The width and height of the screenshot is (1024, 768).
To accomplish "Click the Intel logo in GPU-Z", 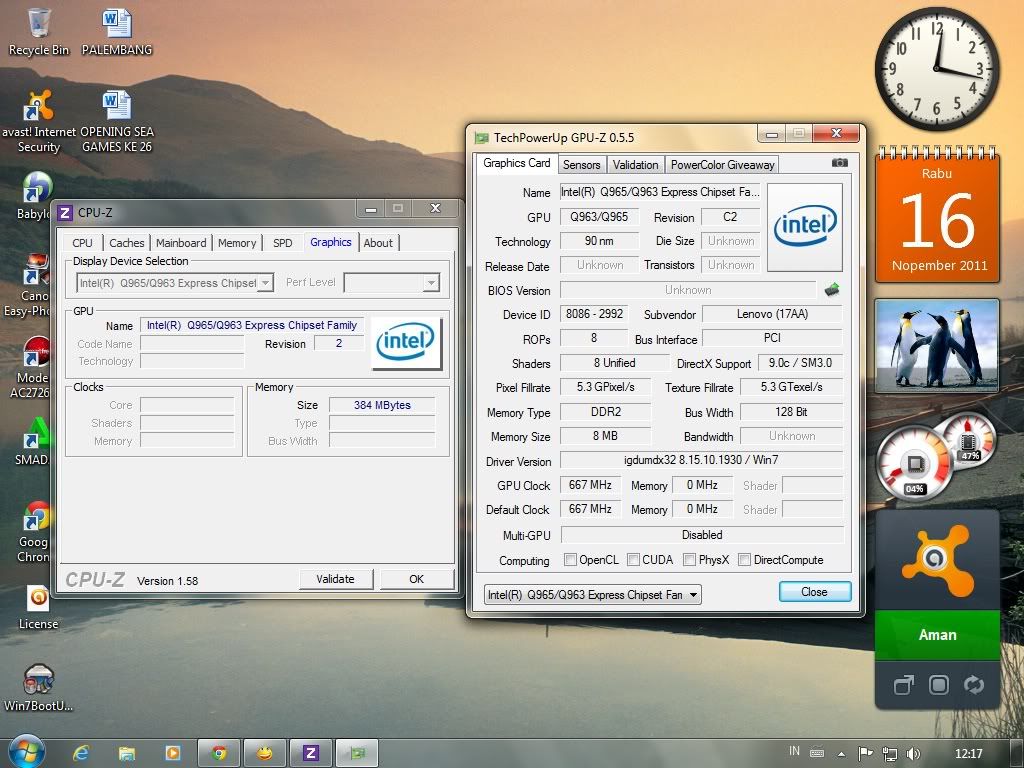I will tap(805, 227).
